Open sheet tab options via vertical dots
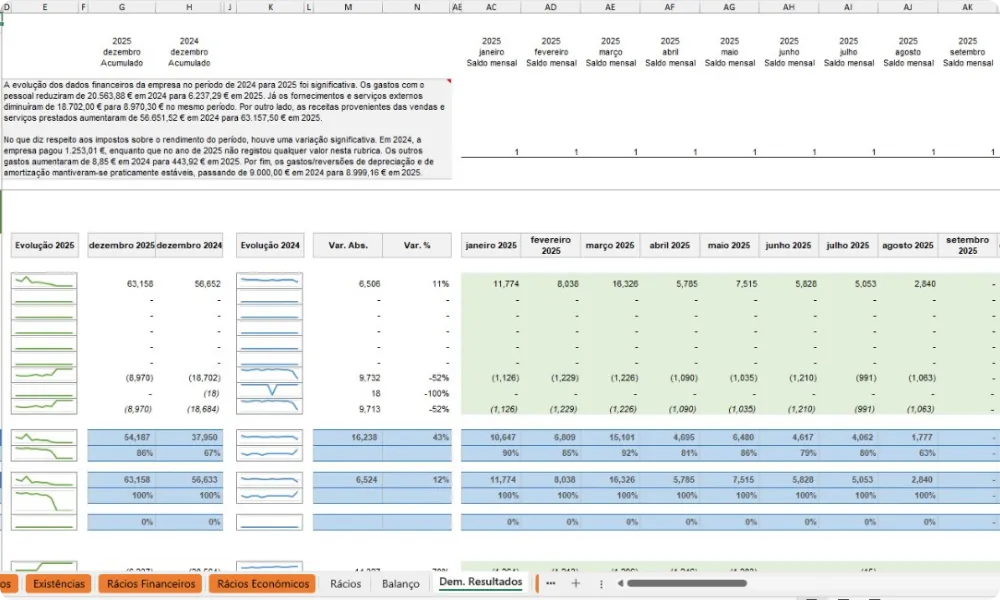This screenshot has width=1000, height=600. (601, 583)
